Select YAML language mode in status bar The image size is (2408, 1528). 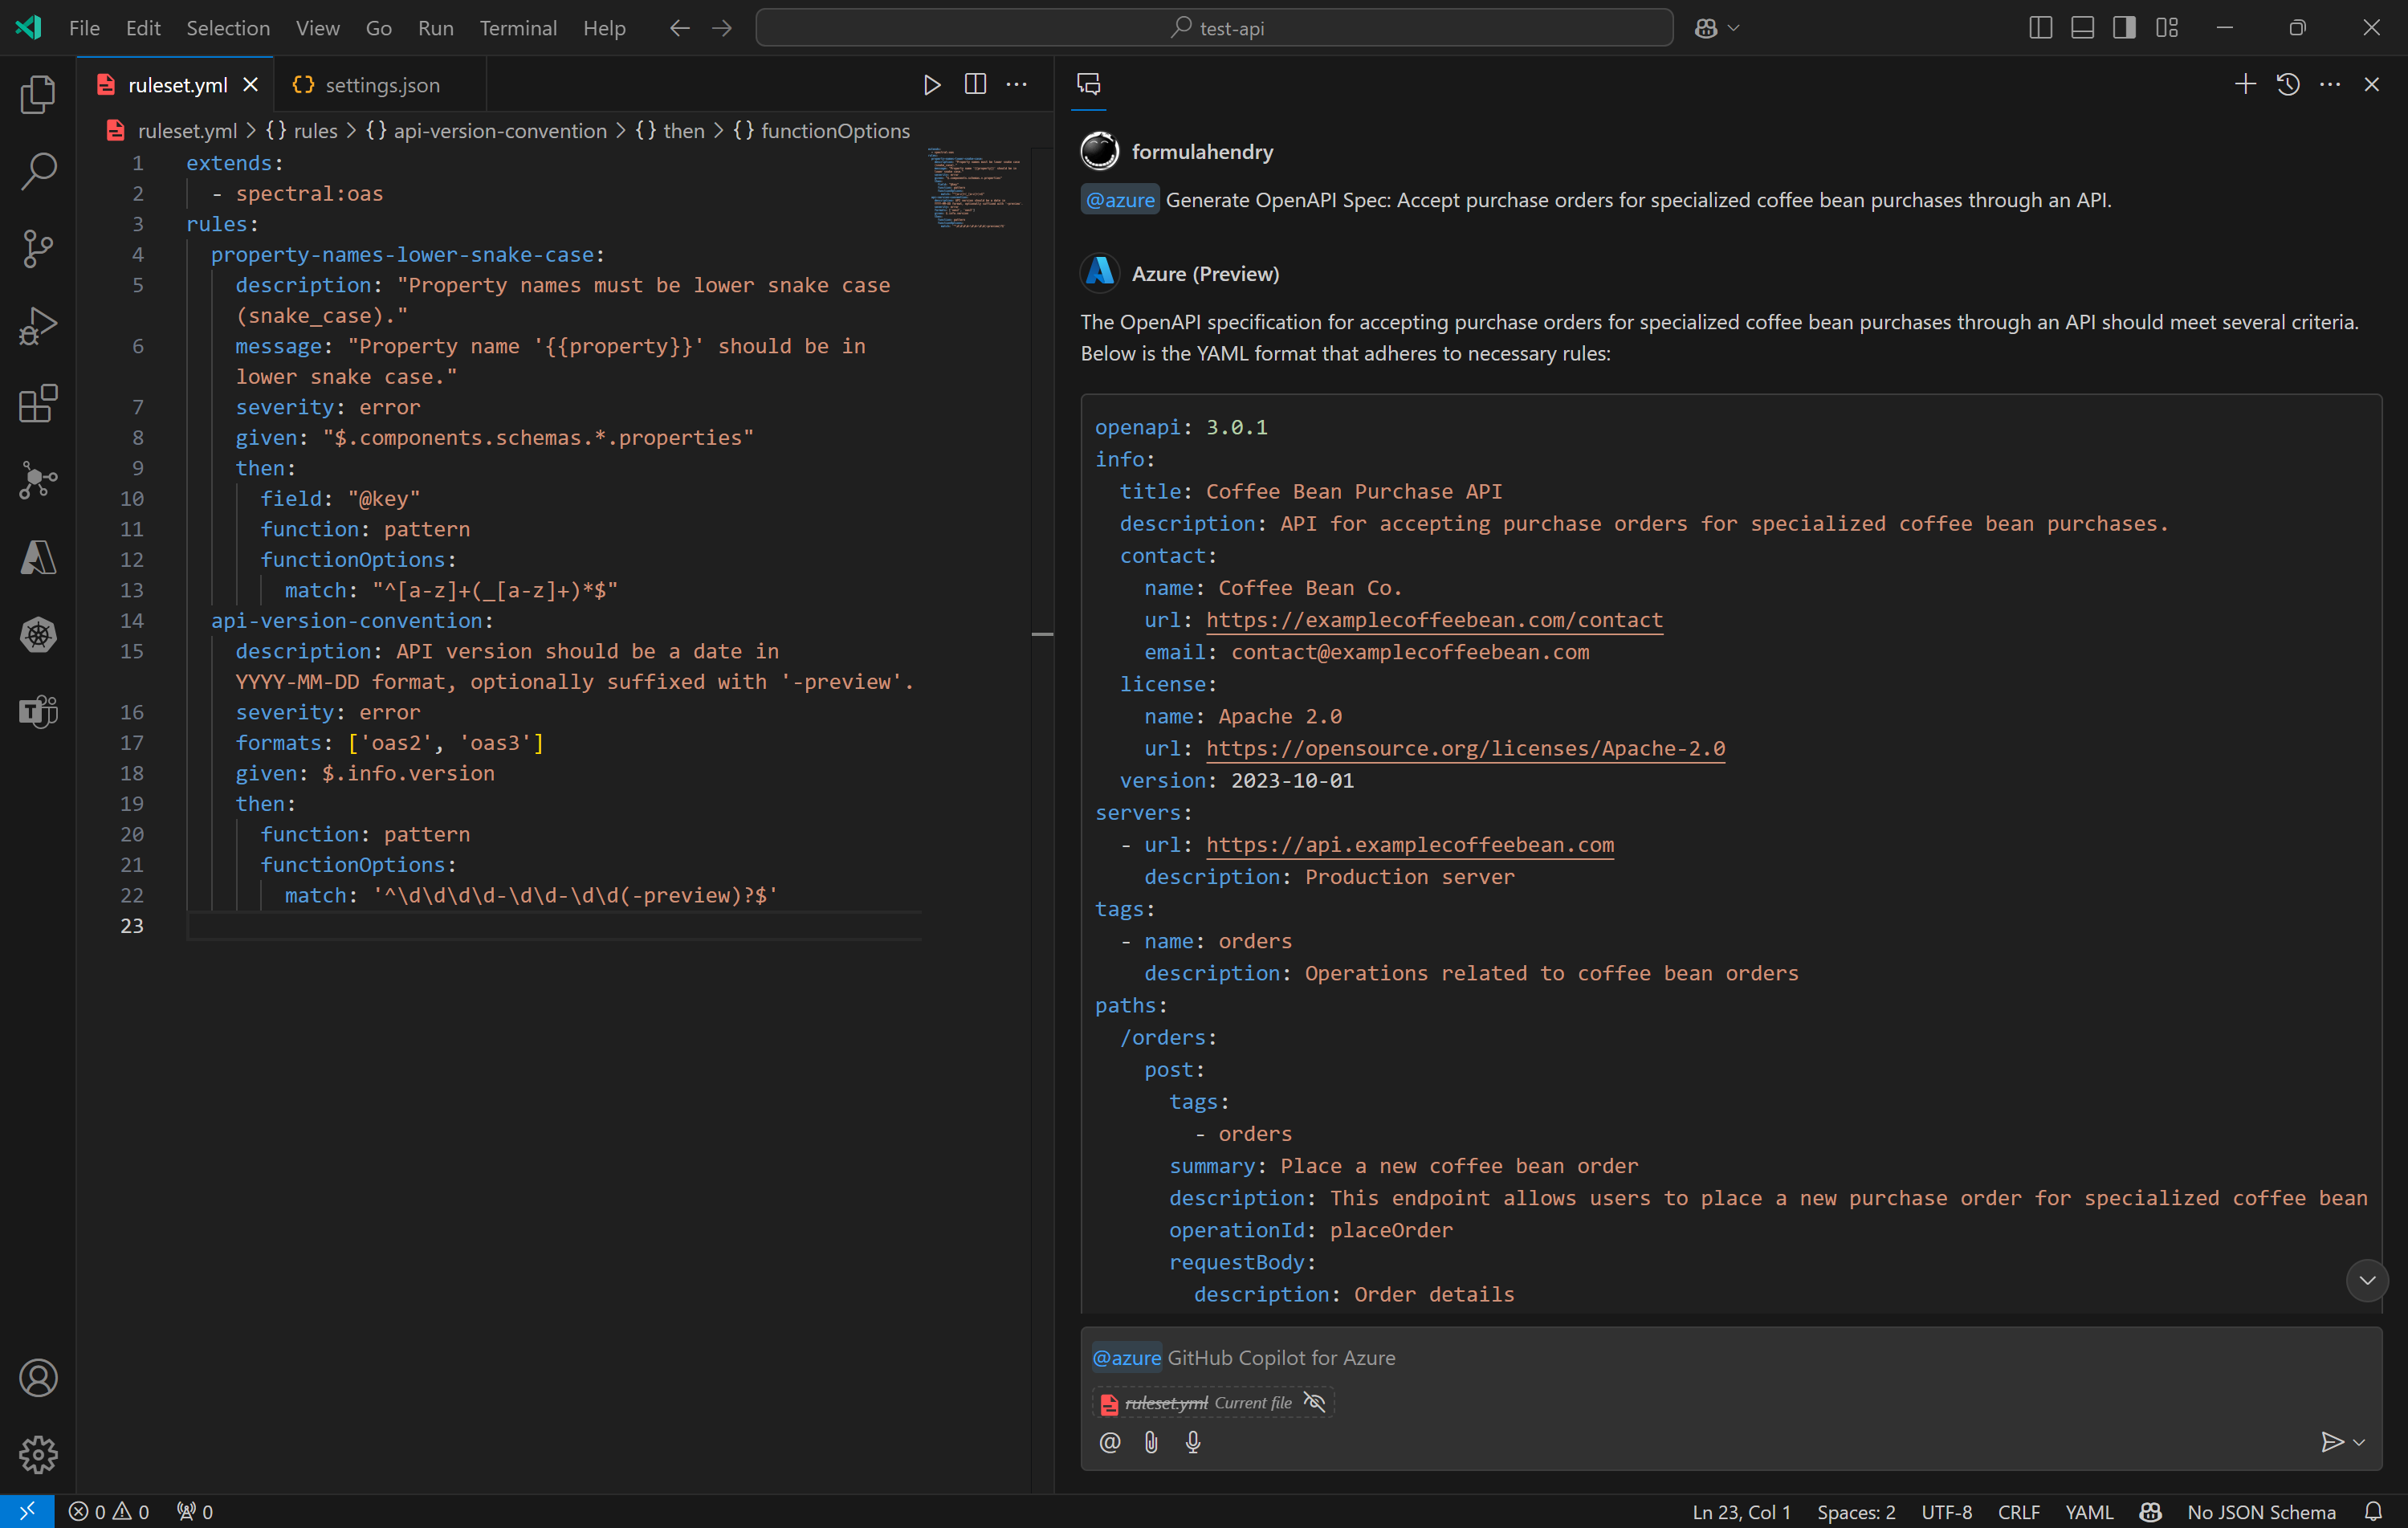2089,1512
